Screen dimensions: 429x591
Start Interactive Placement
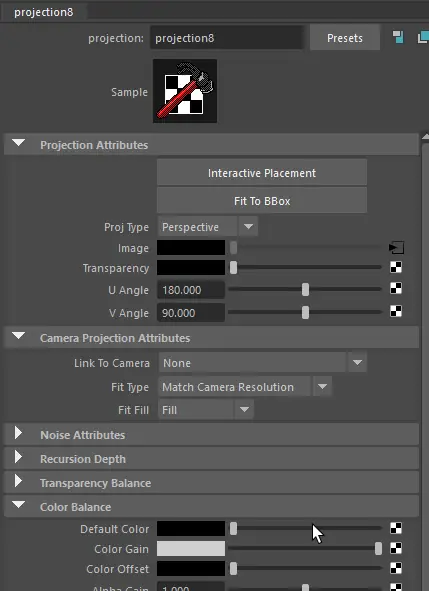click(x=262, y=173)
